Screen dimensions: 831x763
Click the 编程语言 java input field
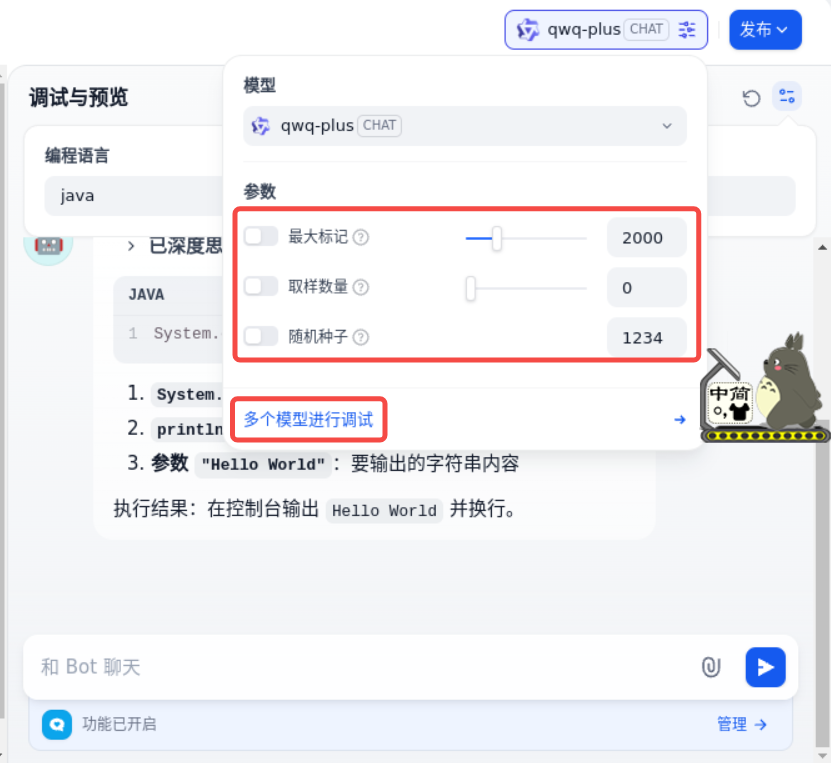[x=134, y=196]
